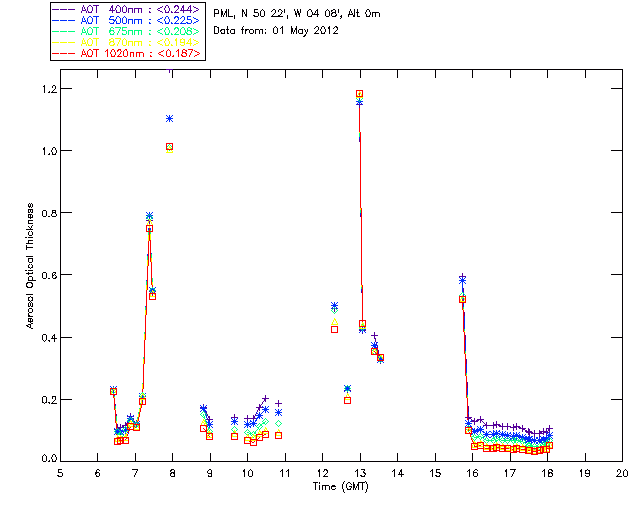Click the x-axis tick label 6

coord(98,473)
